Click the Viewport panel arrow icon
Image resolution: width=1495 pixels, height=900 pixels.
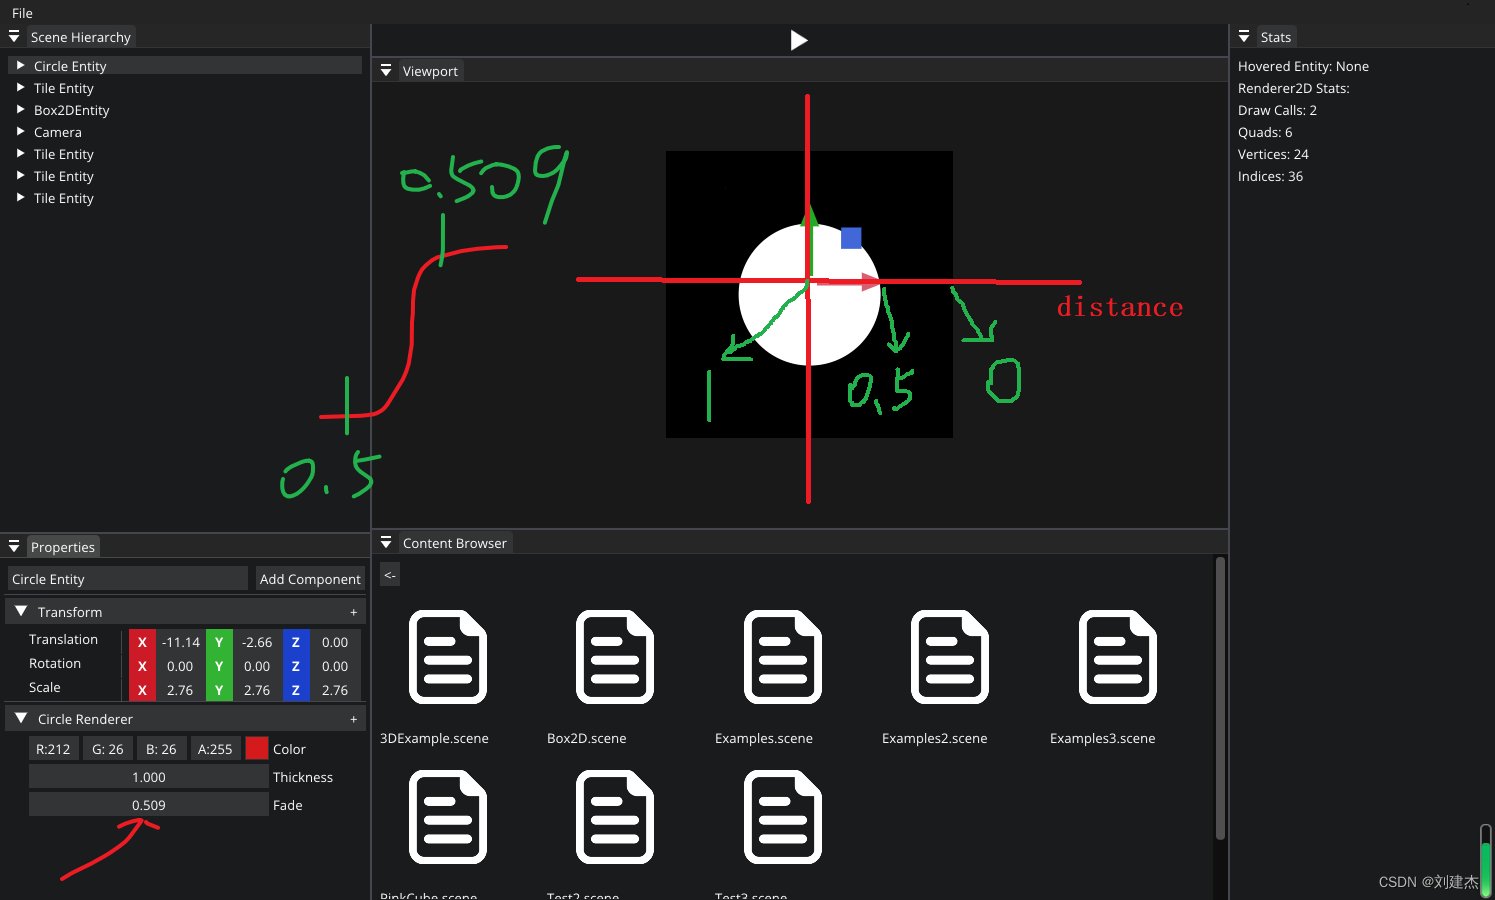coord(386,70)
